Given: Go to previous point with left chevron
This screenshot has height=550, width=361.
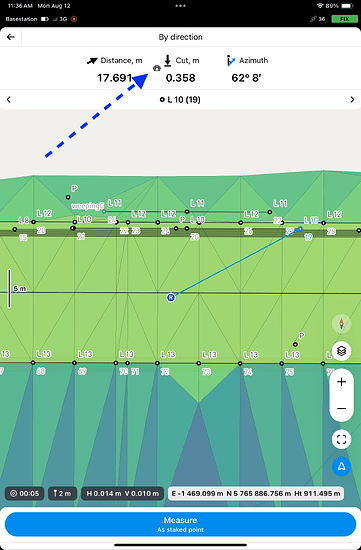Looking at the screenshot, I should point(9,100).
